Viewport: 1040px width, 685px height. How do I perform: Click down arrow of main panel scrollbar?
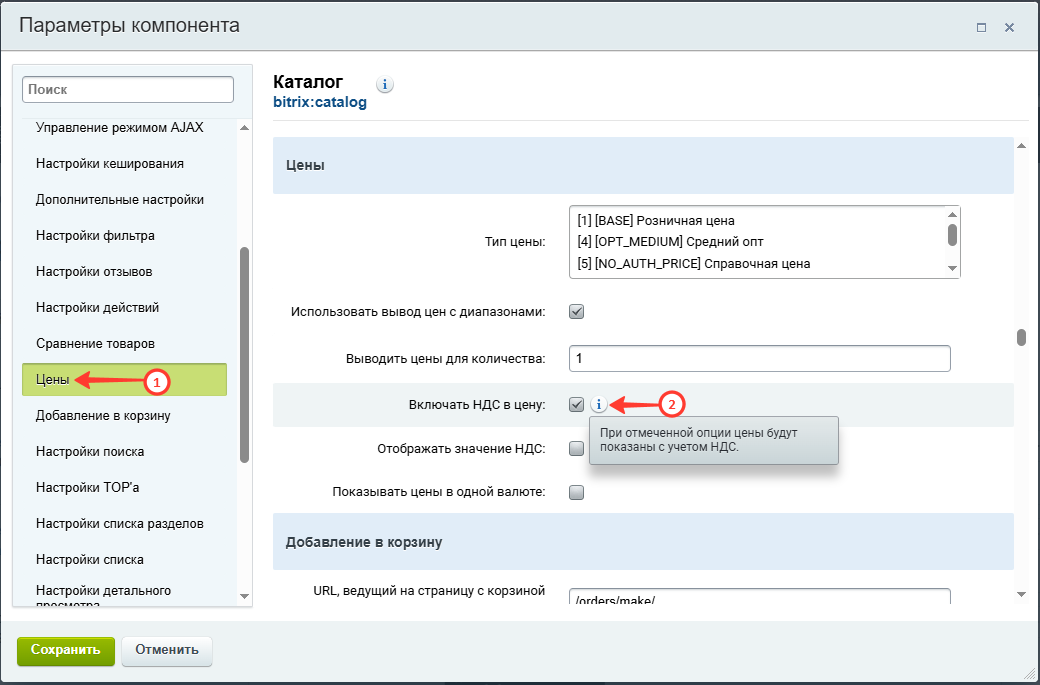coord(1021,595)
